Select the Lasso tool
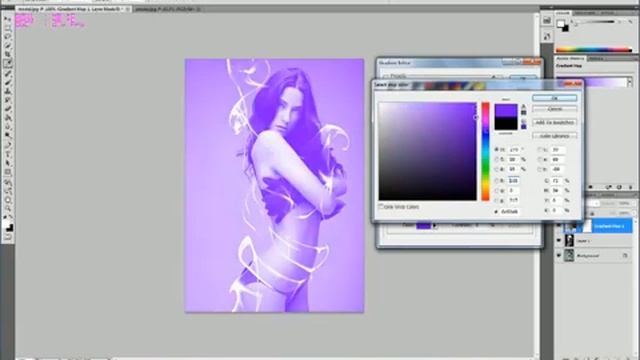This screenshot has width=640, height=360. tap(8, 36)
